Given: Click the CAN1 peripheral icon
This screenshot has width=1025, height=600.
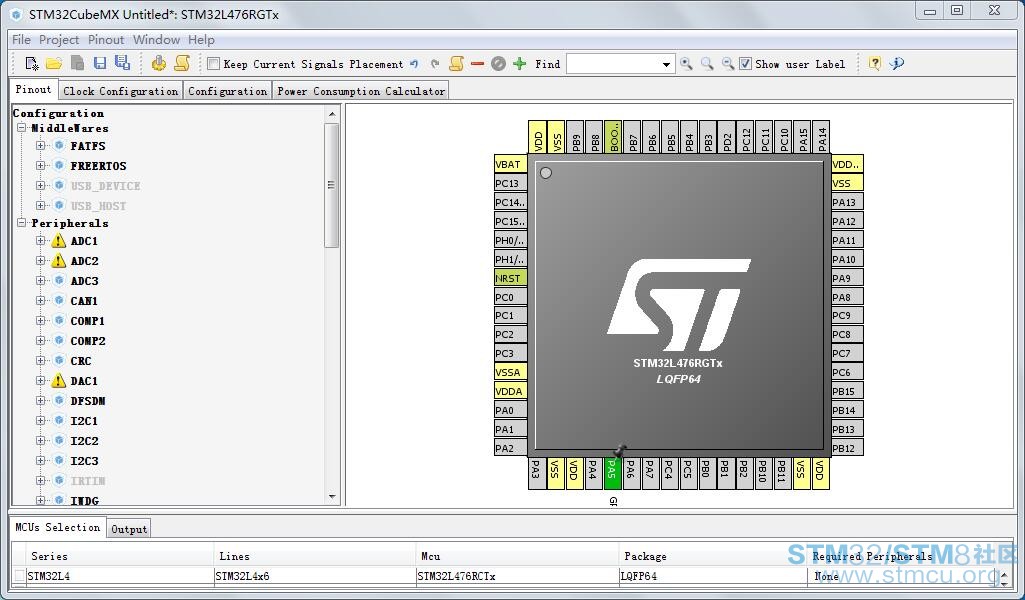Looking at the screenshot, I should (59, 301).
